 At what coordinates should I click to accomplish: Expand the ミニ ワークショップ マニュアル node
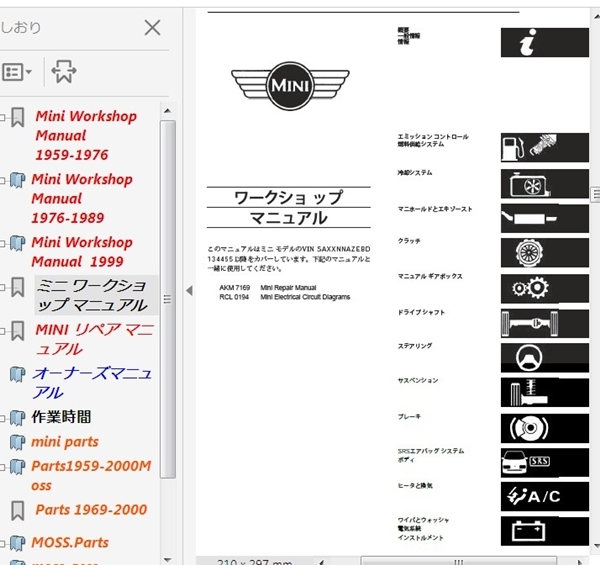(2, 287)
